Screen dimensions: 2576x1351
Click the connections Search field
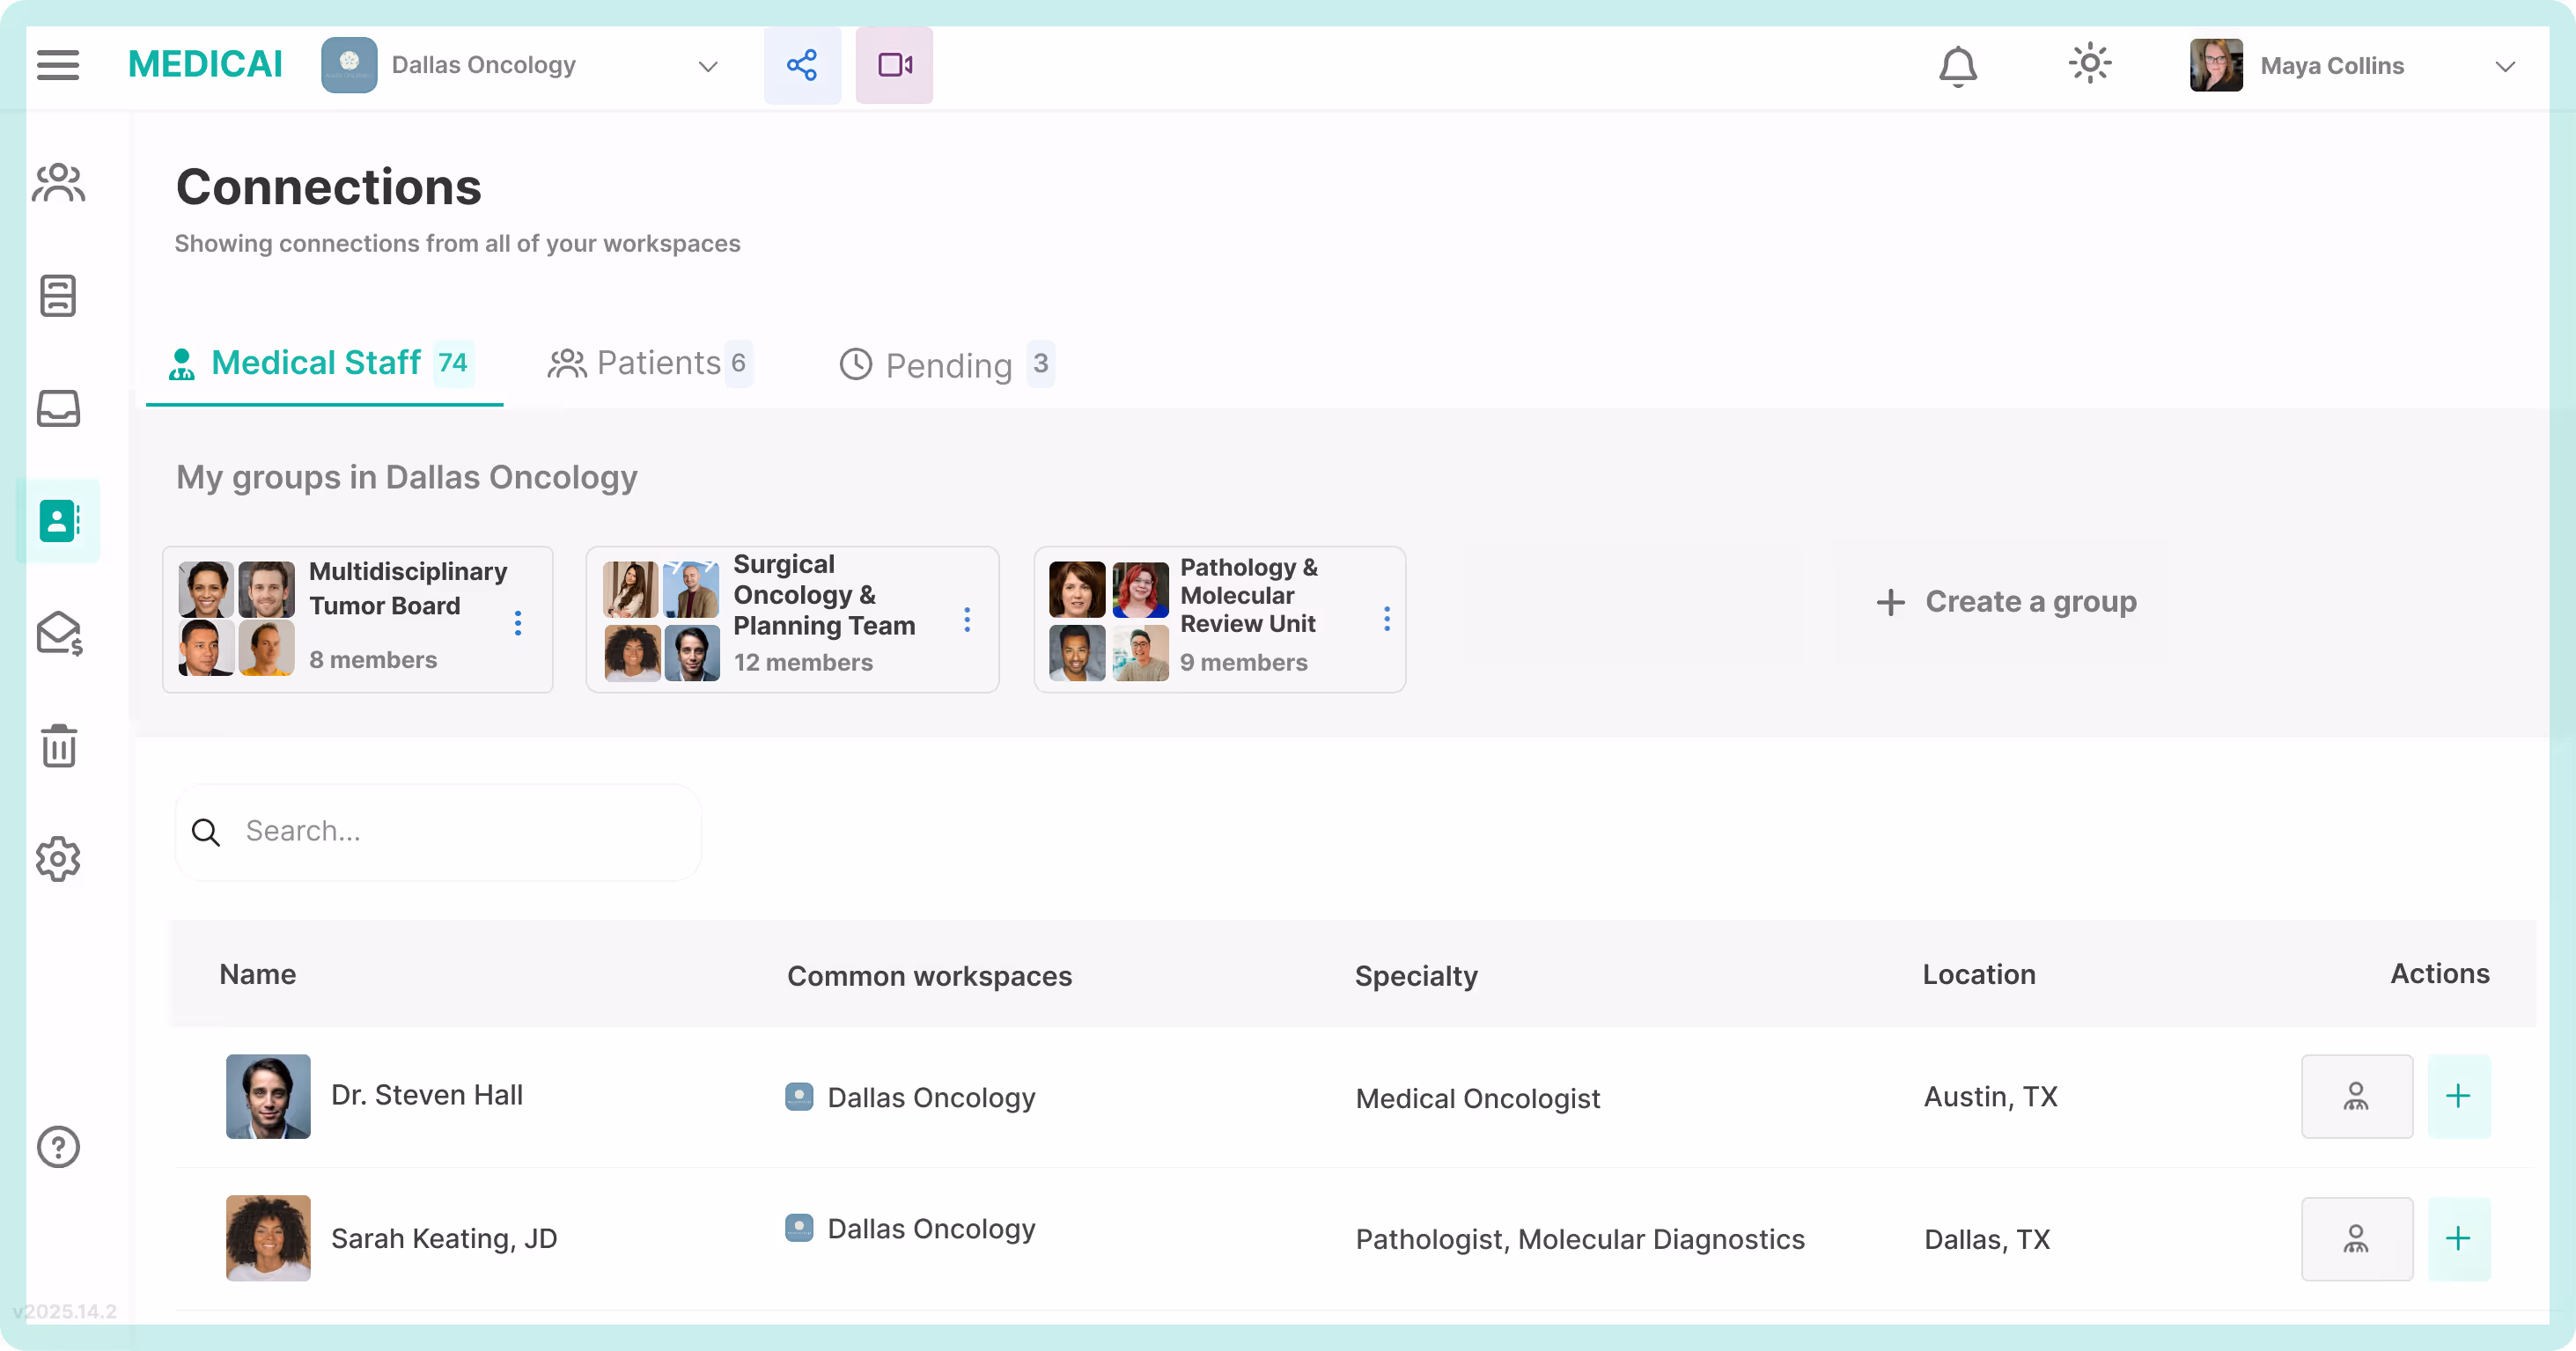(x=440, y=831)
